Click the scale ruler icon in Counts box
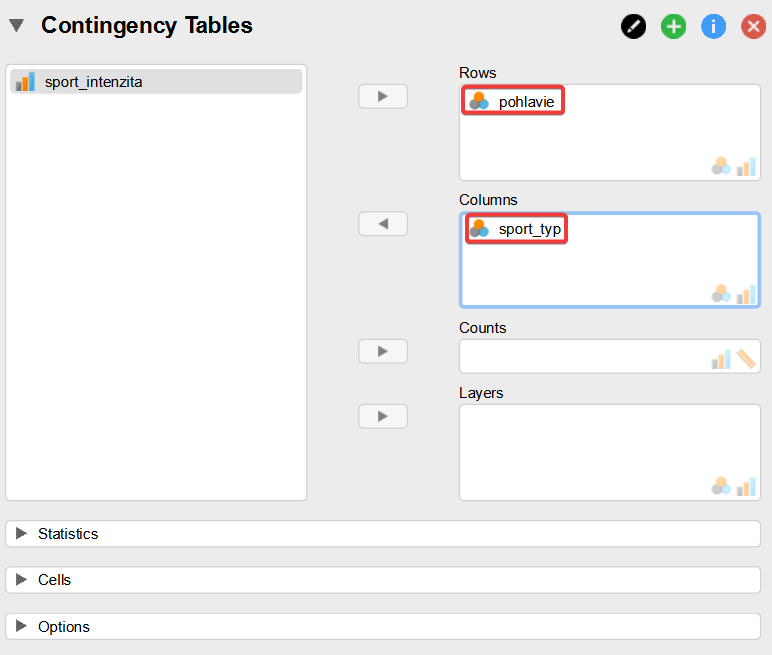This screenshot has height=655, width=772. (x=746, y=359)
